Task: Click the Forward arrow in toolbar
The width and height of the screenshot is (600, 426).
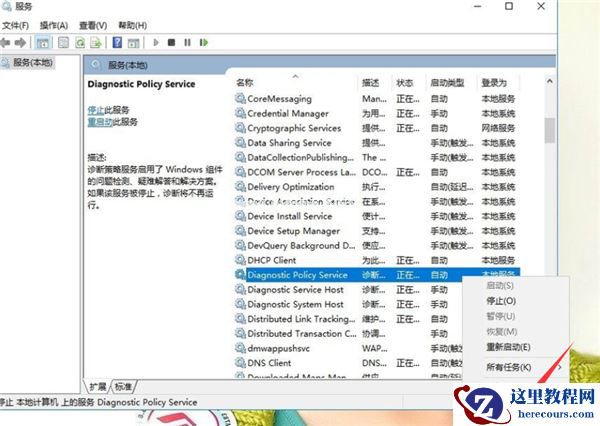Action: pyautogui.click(x=20, y=42)
